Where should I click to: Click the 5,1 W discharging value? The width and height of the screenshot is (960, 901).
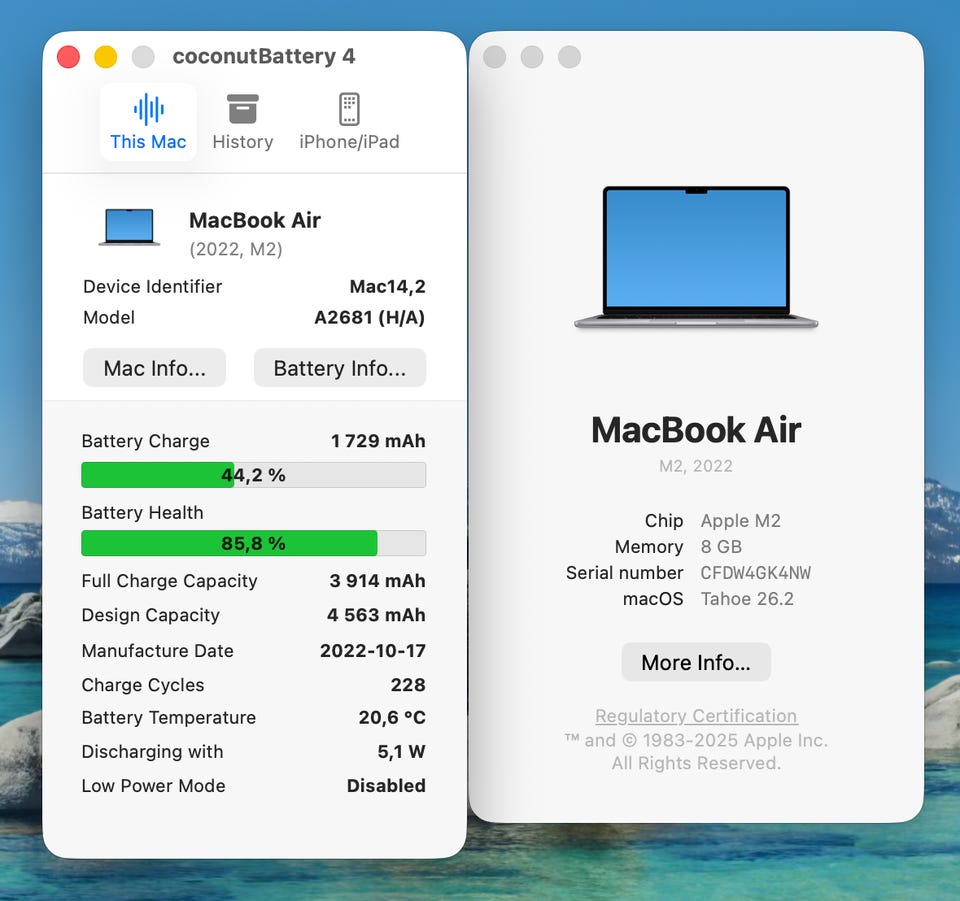pos(402,751)
